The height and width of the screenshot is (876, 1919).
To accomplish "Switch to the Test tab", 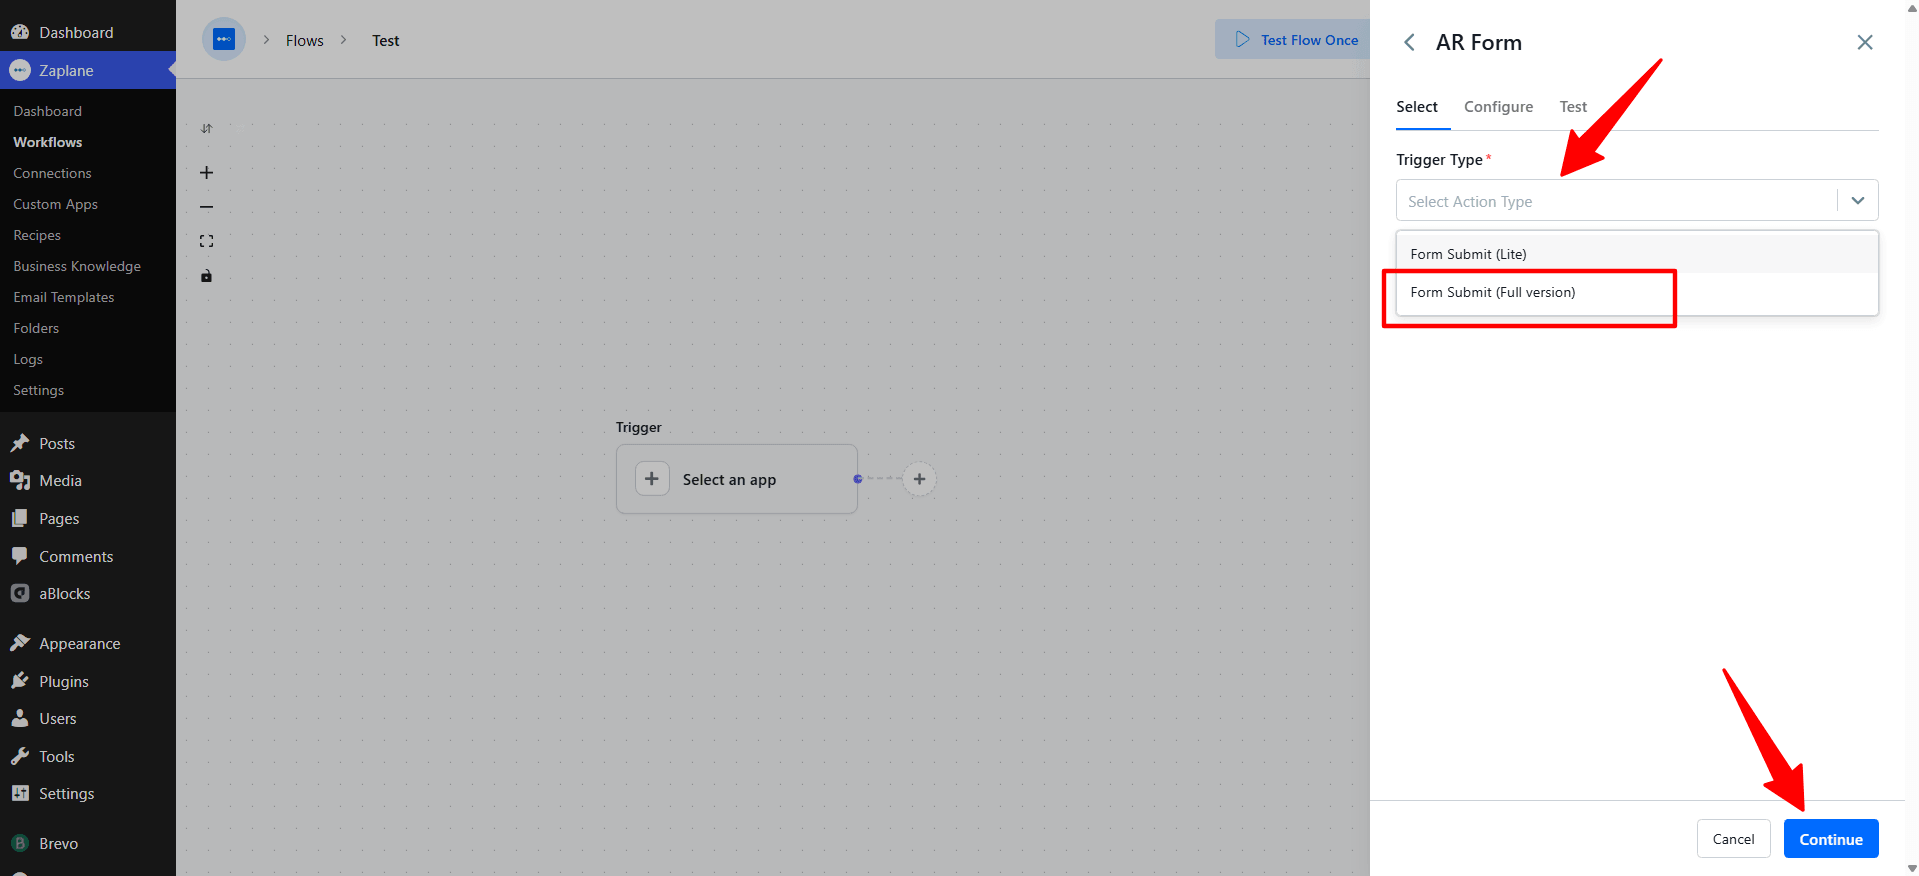I will point(1573,107).
